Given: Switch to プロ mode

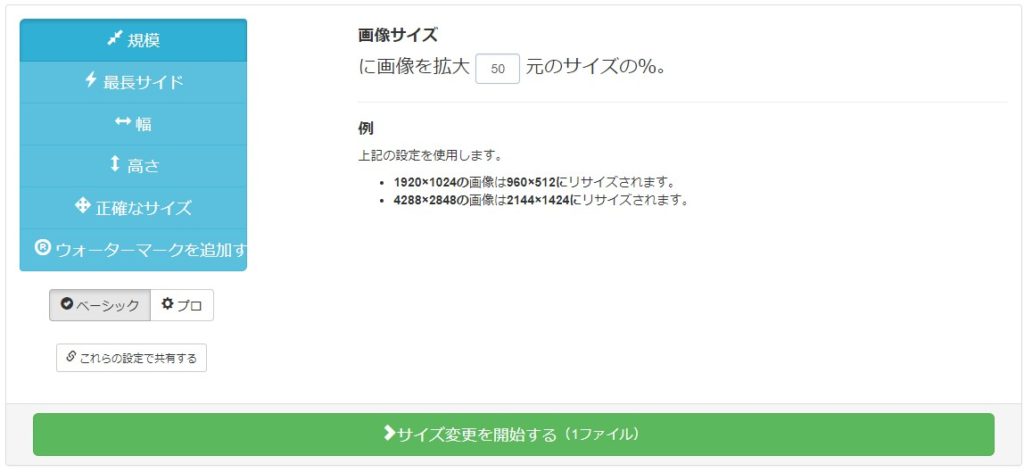Looking at the screenshot, I should [x=182, y=305].
